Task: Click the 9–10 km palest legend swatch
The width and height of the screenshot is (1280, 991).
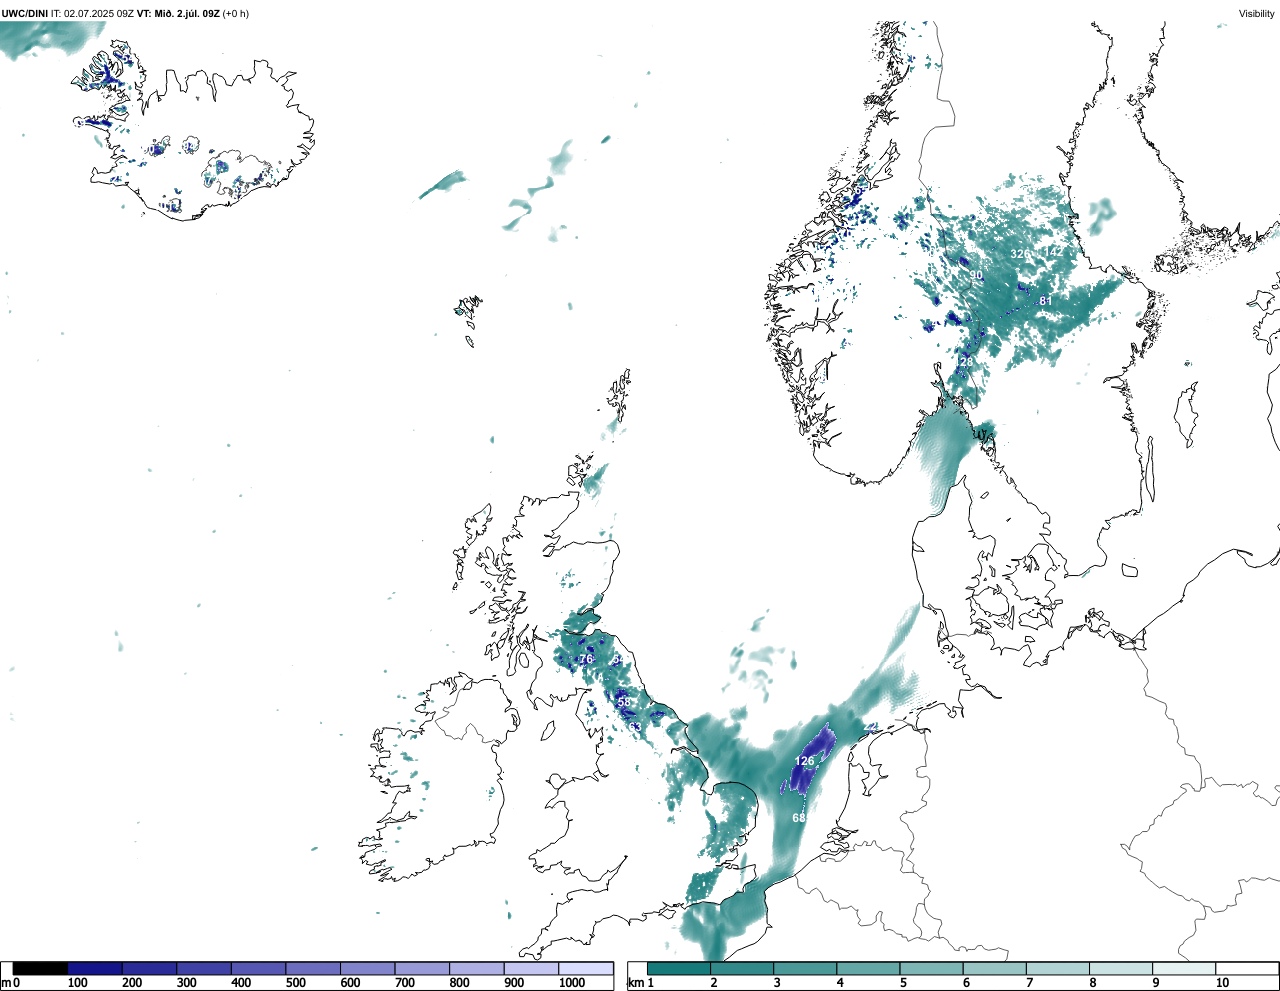Action: (1184, 968)
